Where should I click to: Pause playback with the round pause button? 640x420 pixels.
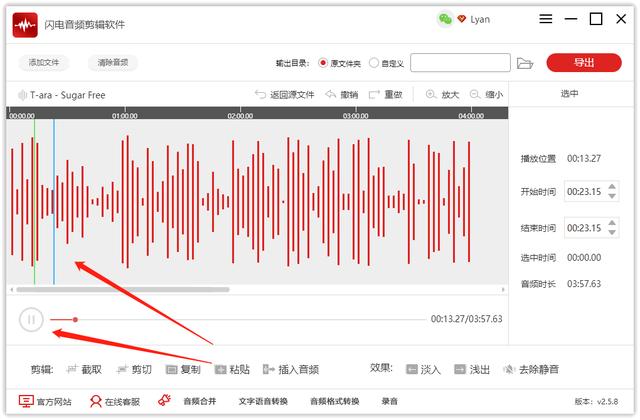pos(31,320)
